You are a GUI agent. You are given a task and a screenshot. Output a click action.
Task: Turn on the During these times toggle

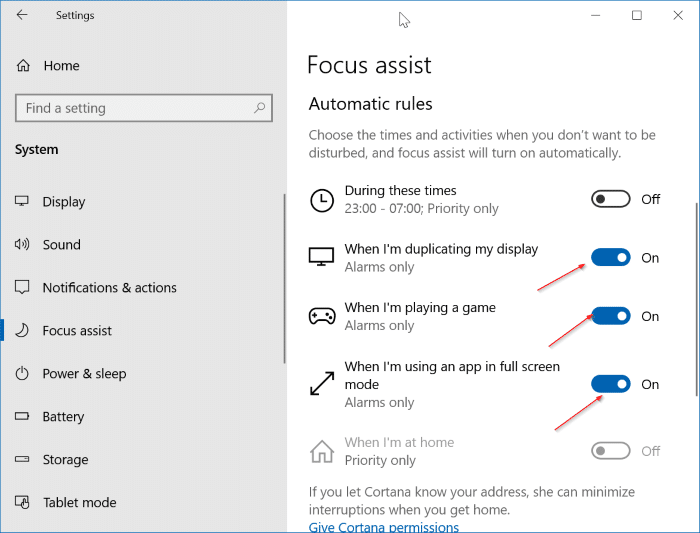pyautogui.click(x=610, y=199)
